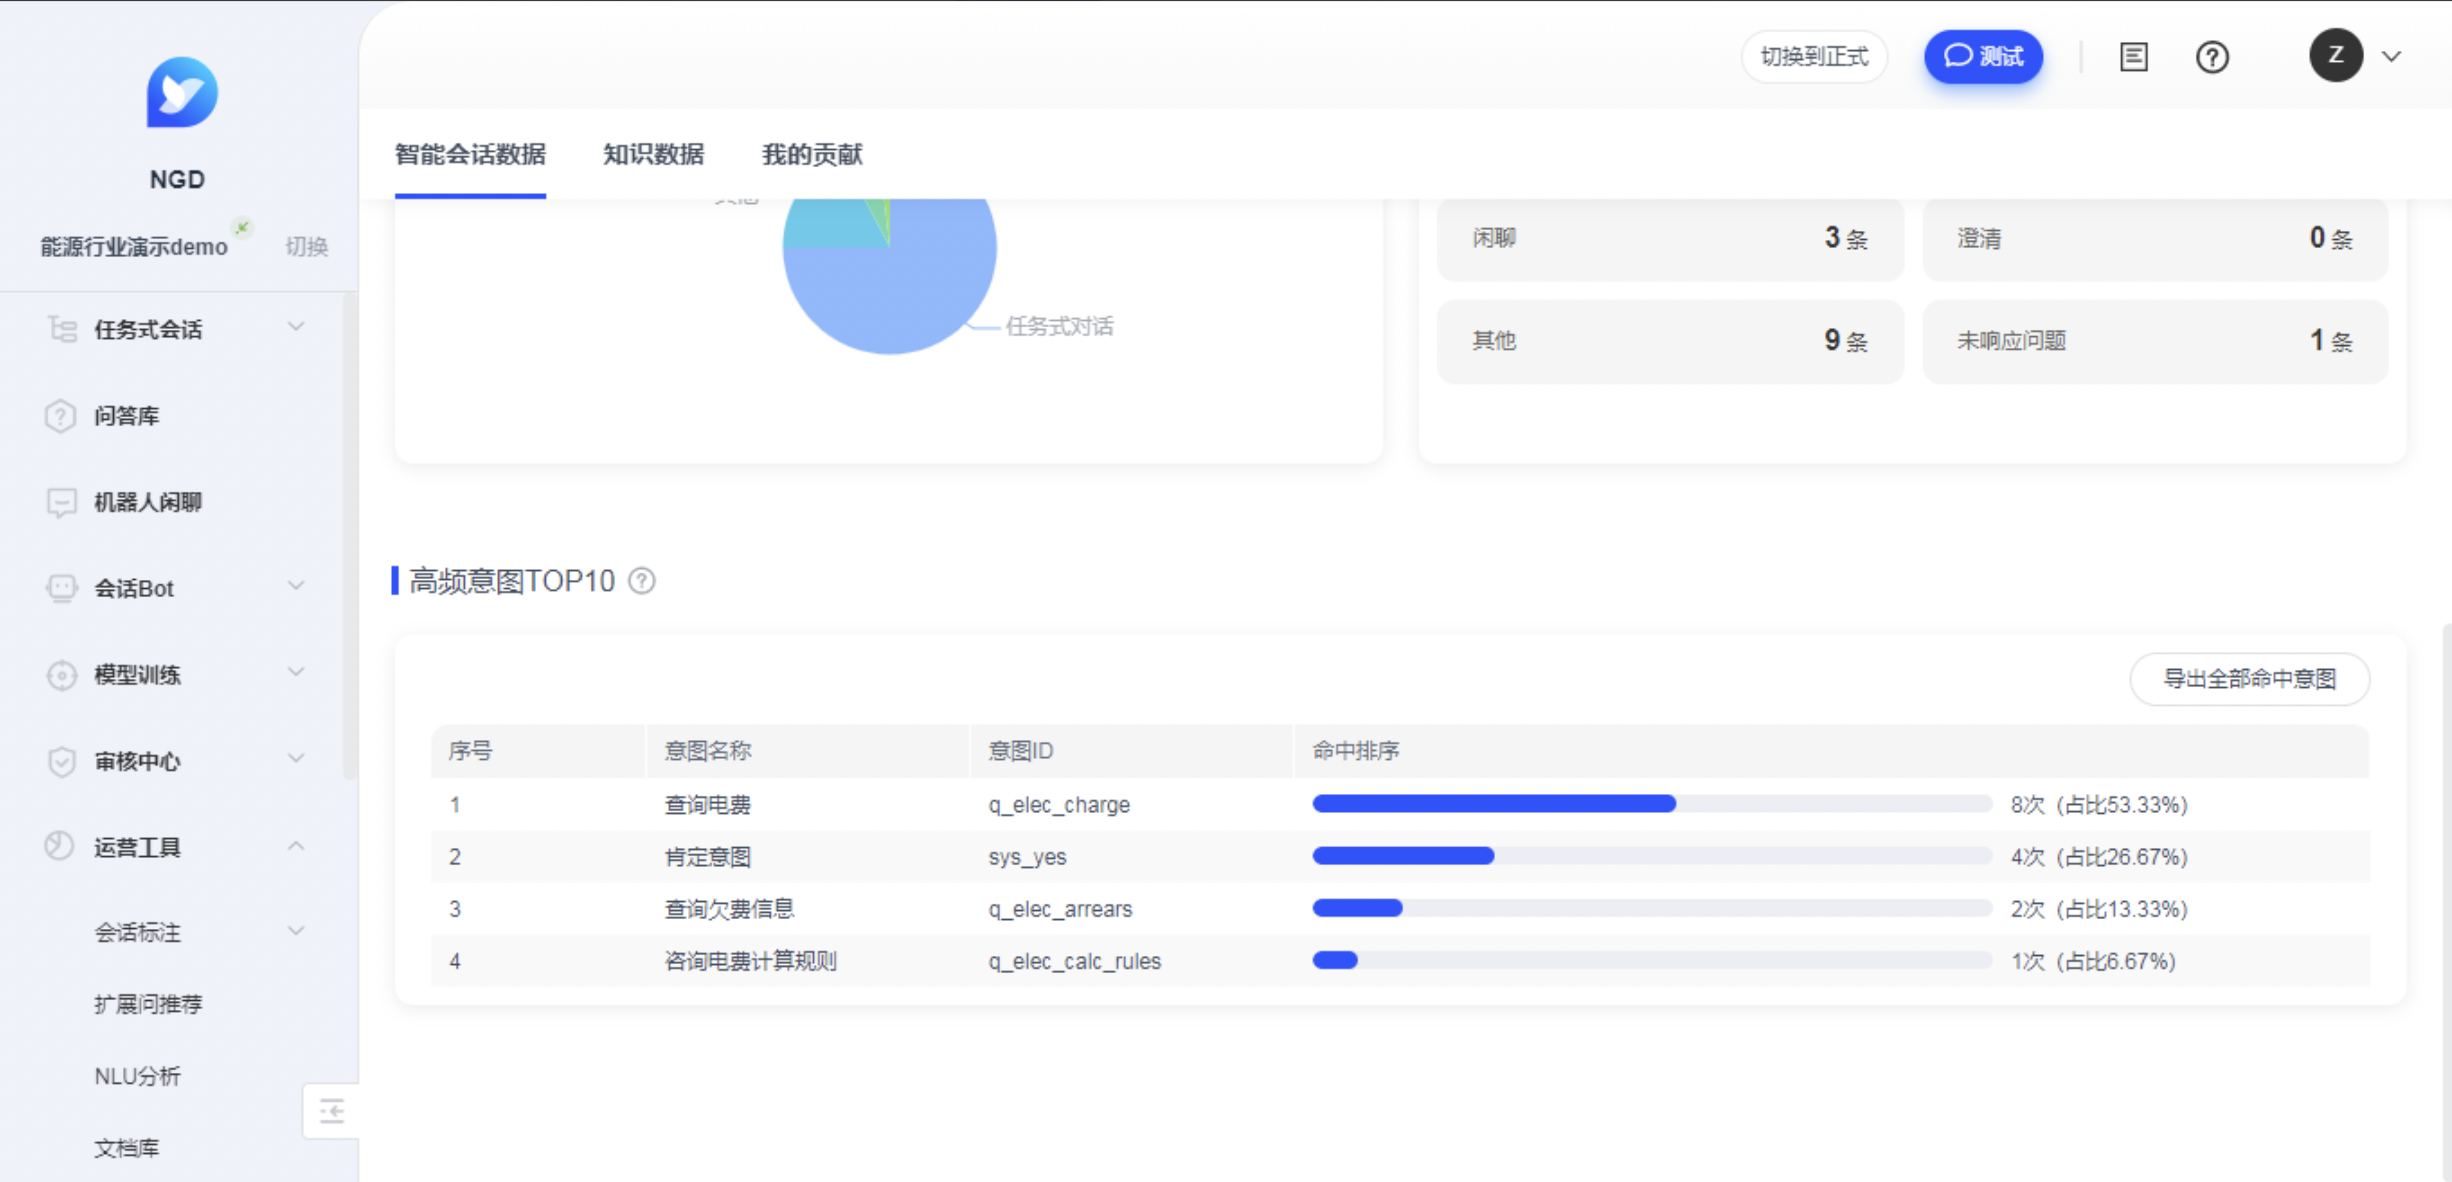
Task: Expand the 模型训练 chevron
Action: [x=296, y=672]
